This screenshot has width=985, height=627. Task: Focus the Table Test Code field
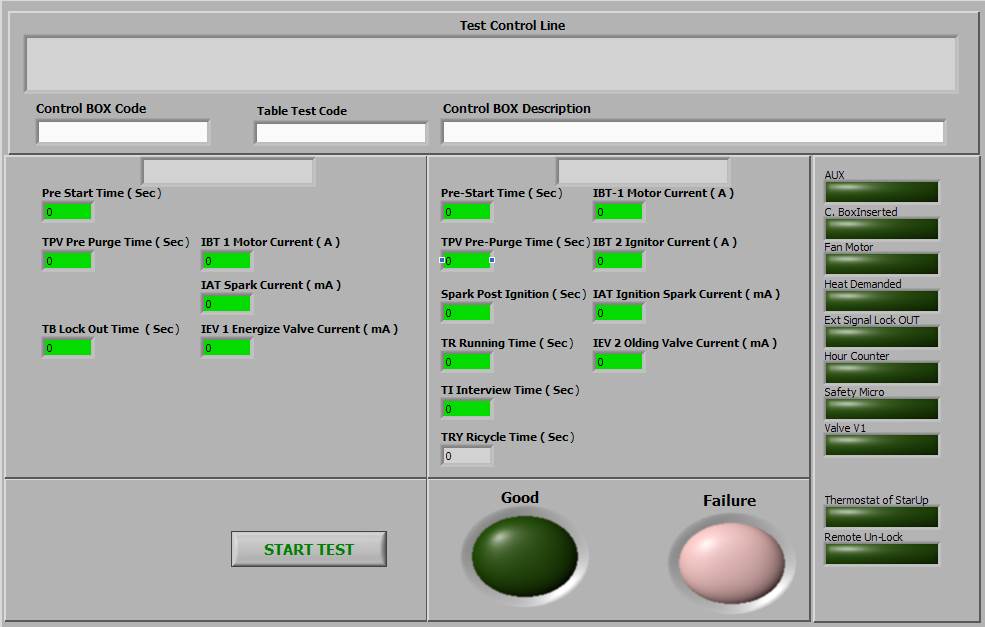[x=341, y=133]
